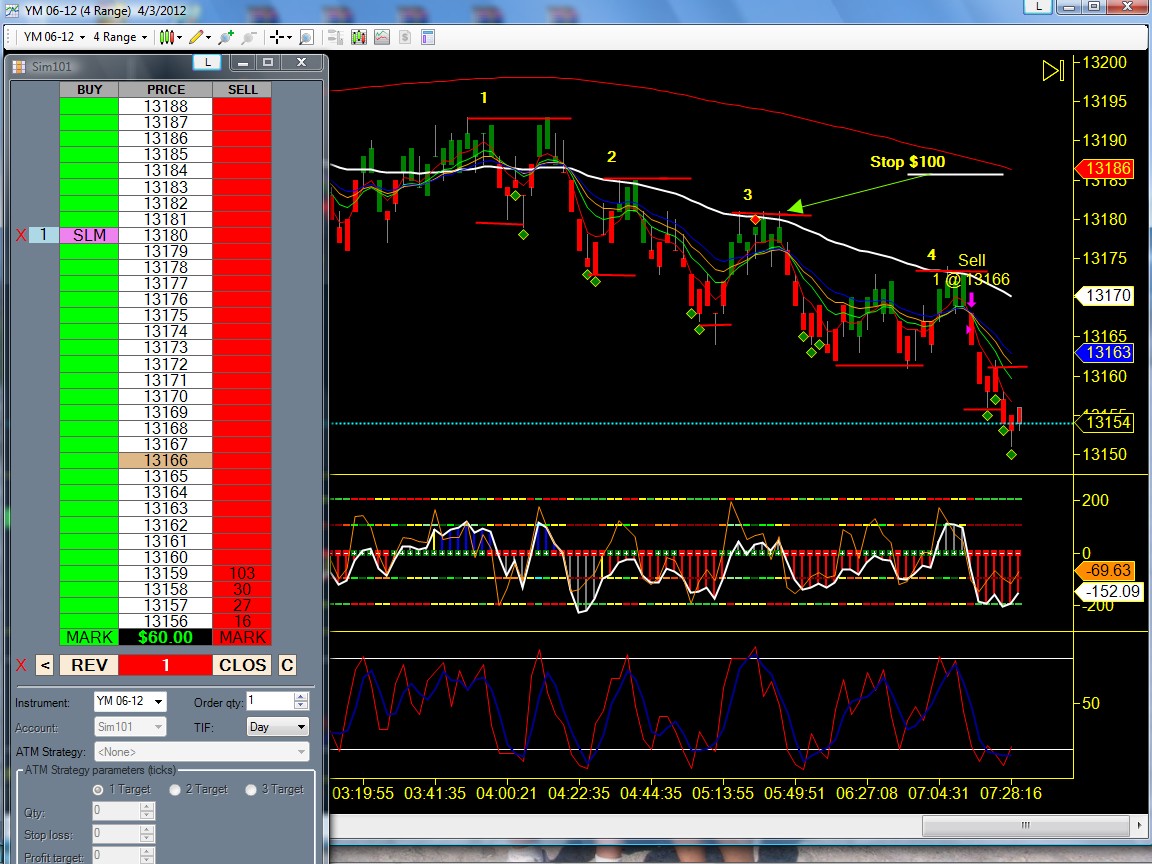1152x864 pixels.
Task: Click the red X beside the < button
Action: tap(21, 665)
